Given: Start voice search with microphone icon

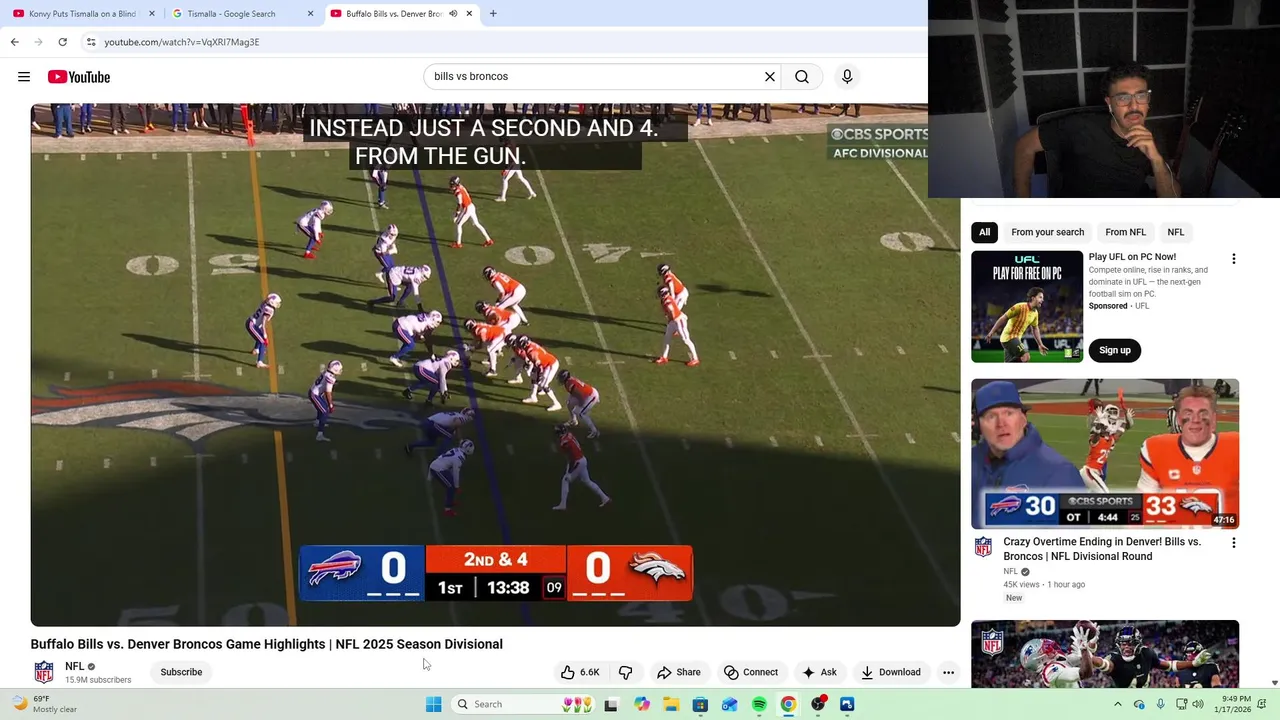Looking at the screenshot, I should click(847, 77).
